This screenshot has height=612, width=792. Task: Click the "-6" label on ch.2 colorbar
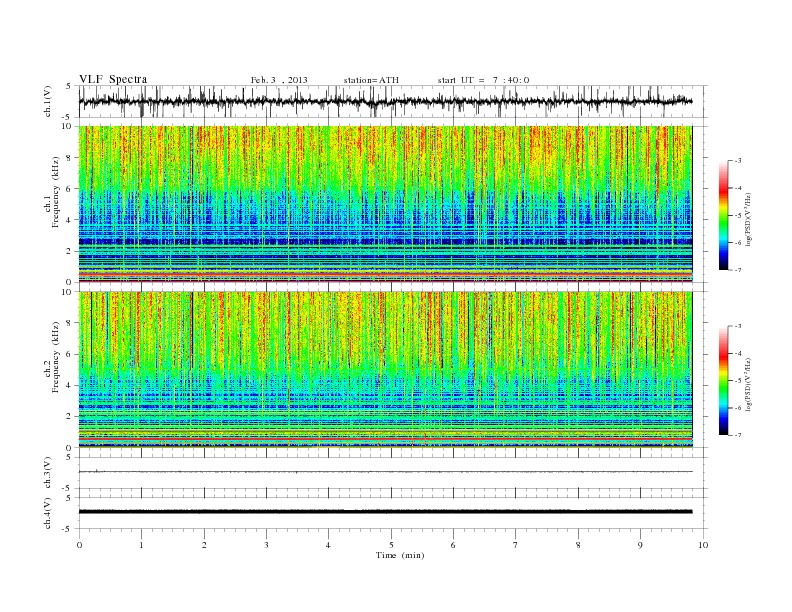pyautogui.click(x=738, y=408)
